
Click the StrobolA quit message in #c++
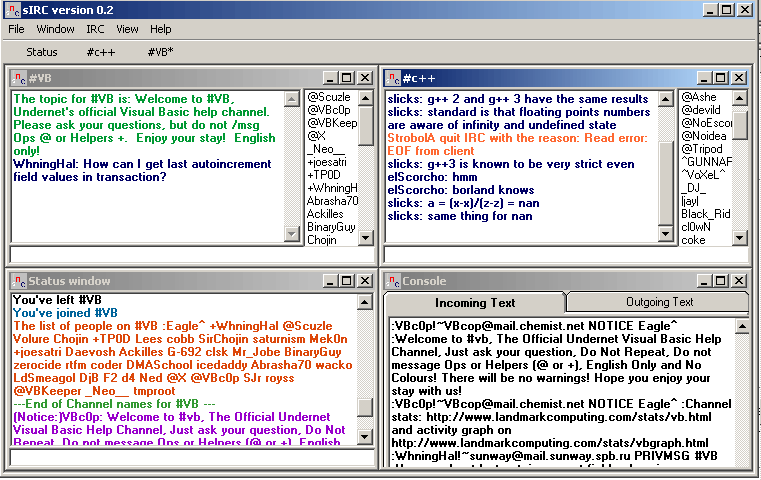[x=517, y=144]
